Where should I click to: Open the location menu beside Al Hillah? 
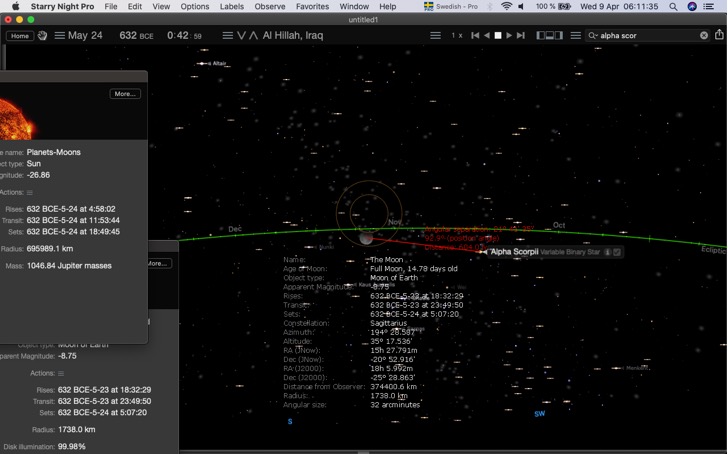[227, 36]
